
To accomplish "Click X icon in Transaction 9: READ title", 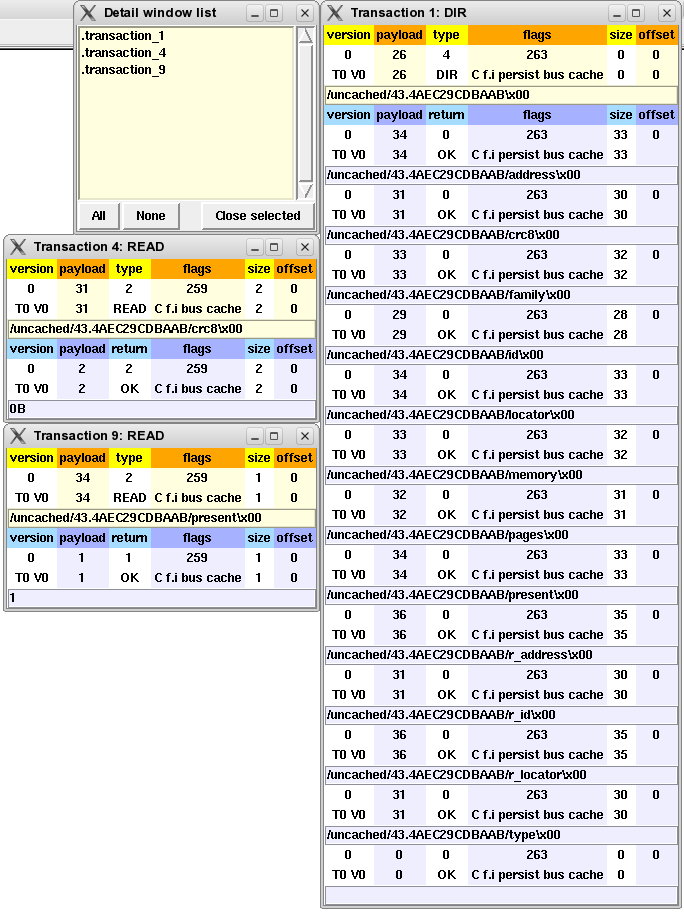I will pyautogui.click(x=18, y=436).
